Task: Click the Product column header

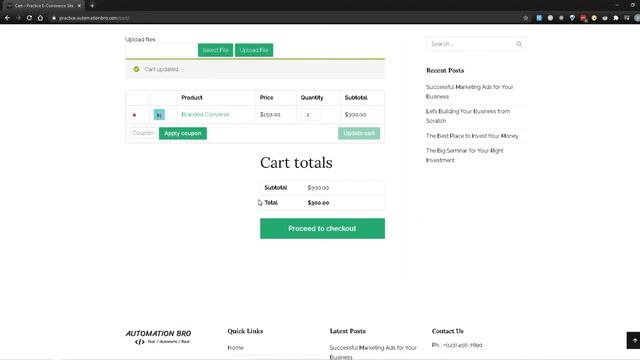Action: [x=192, y=98]
